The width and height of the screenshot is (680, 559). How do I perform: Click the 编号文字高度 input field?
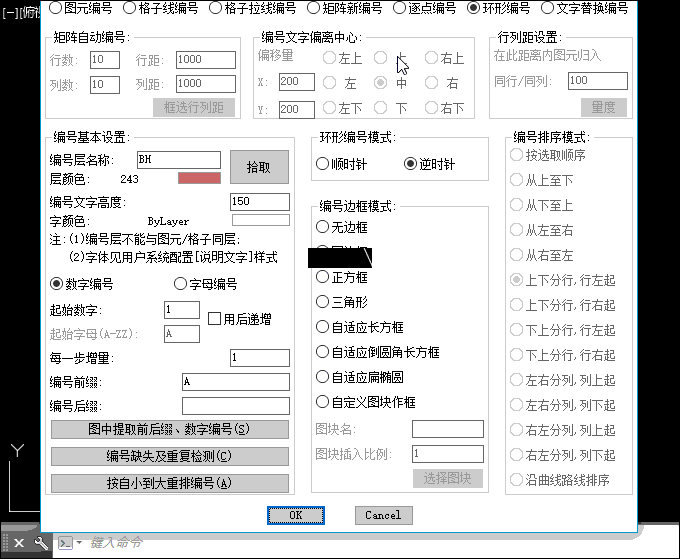tap(259, 202)
